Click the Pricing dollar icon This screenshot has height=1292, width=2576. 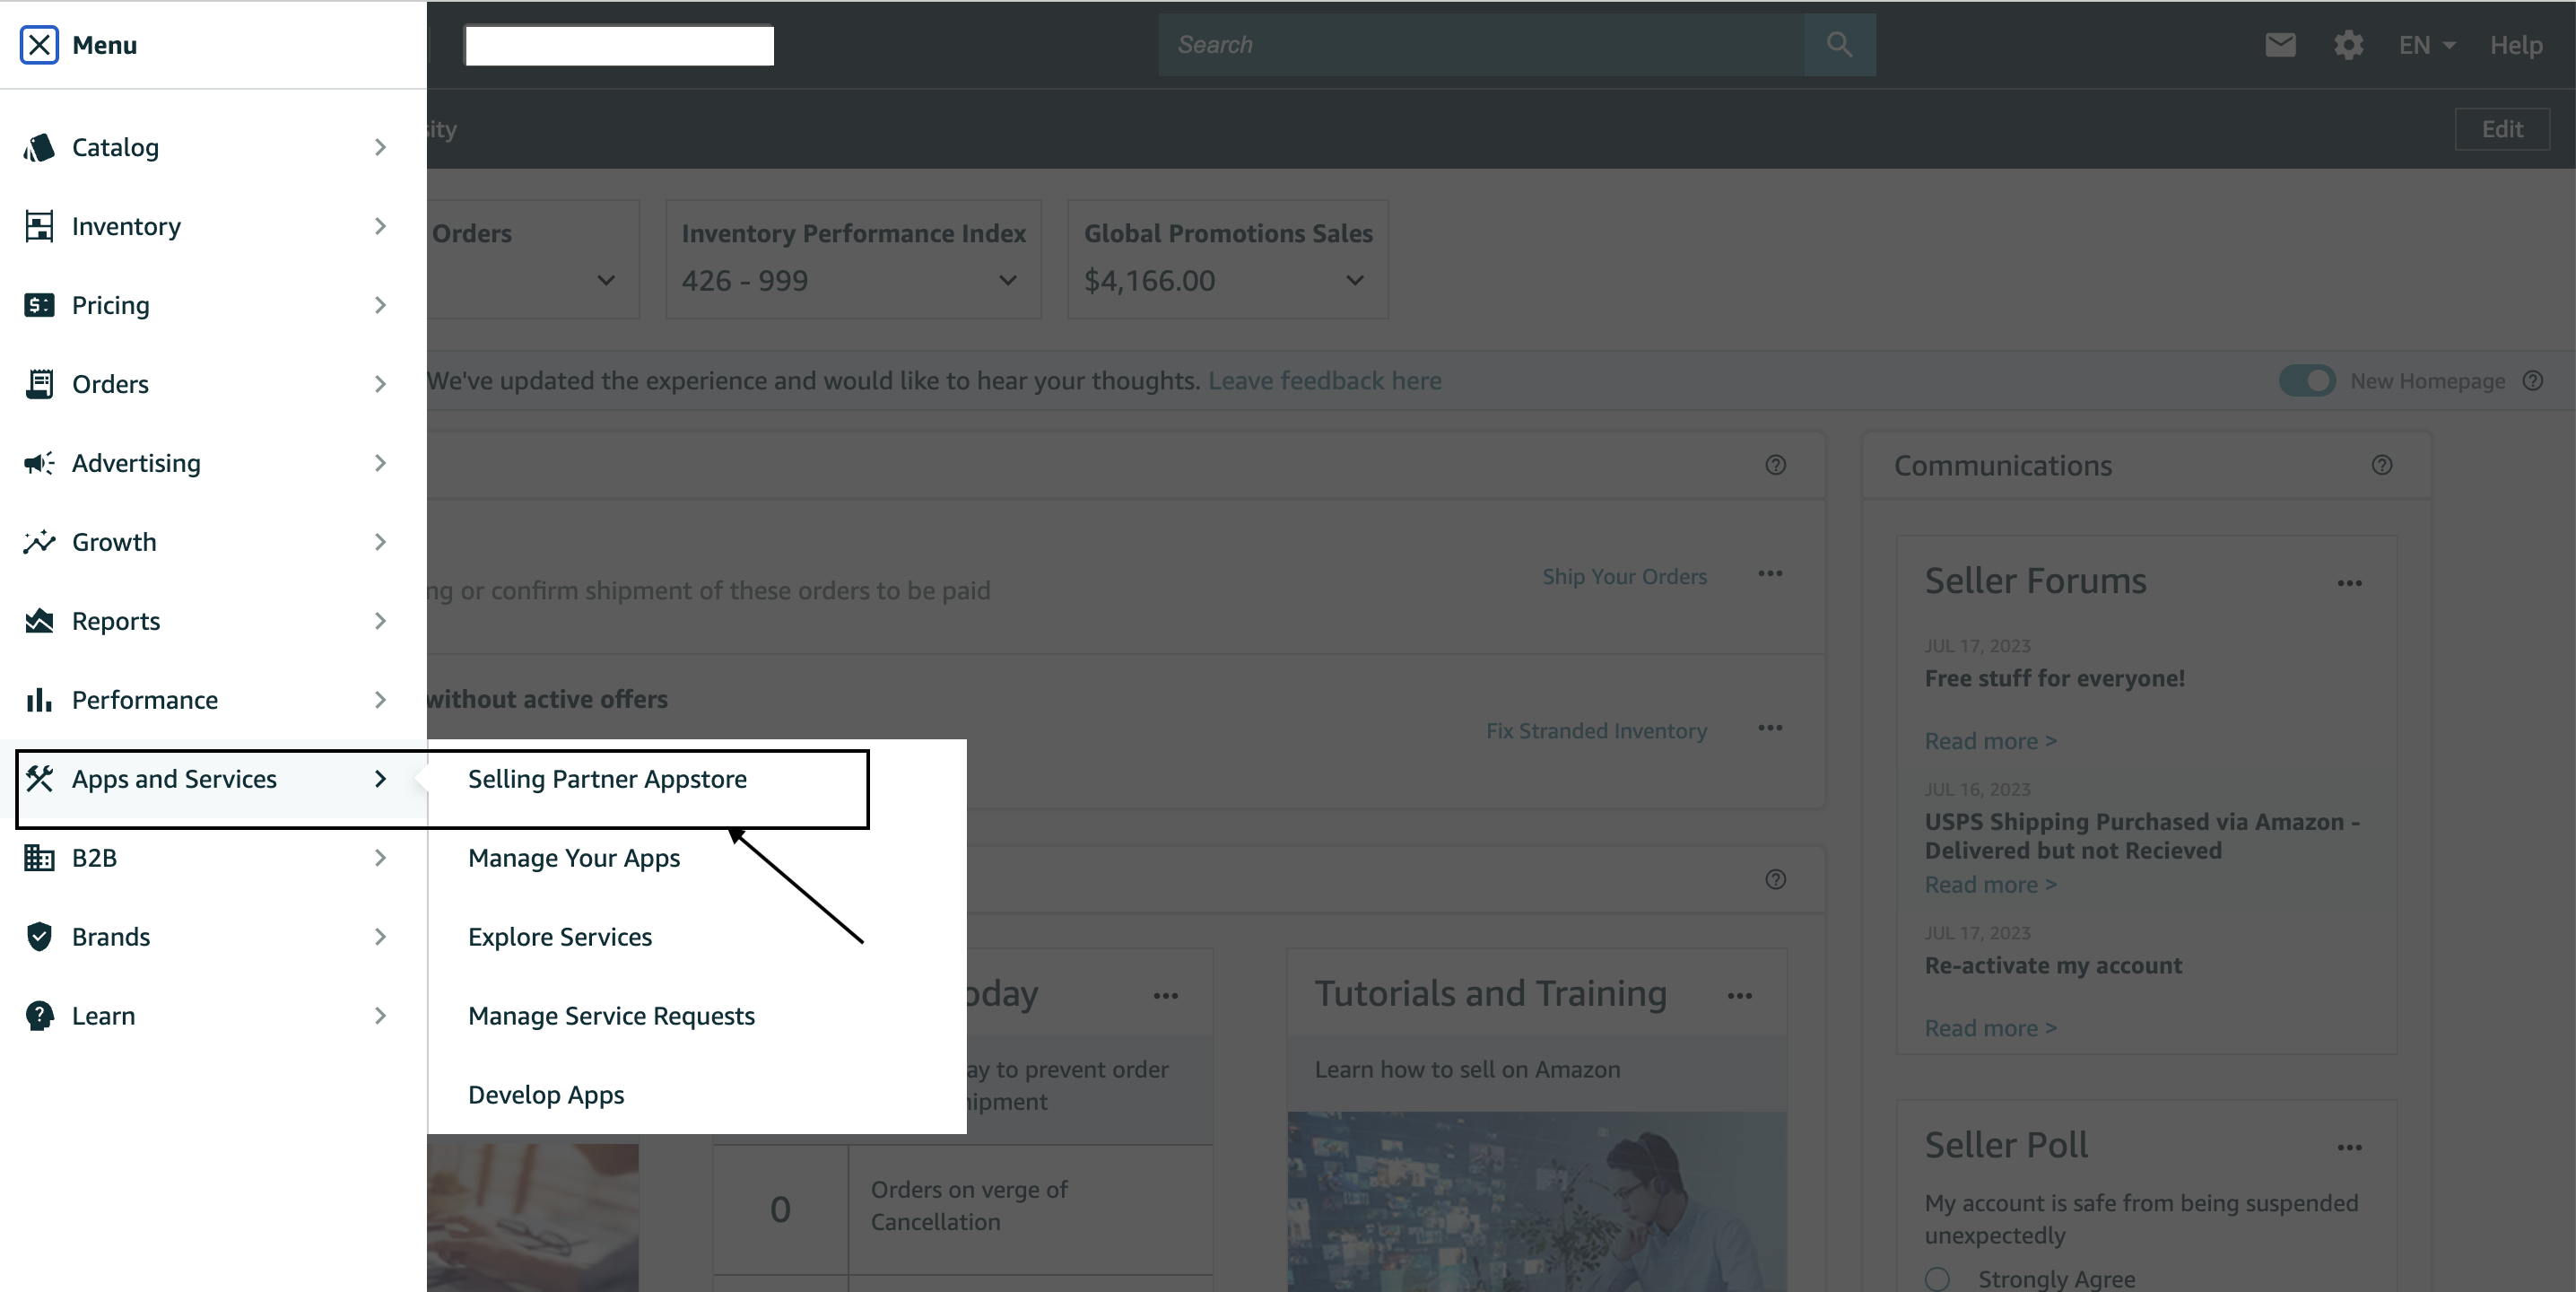[39, 305]
